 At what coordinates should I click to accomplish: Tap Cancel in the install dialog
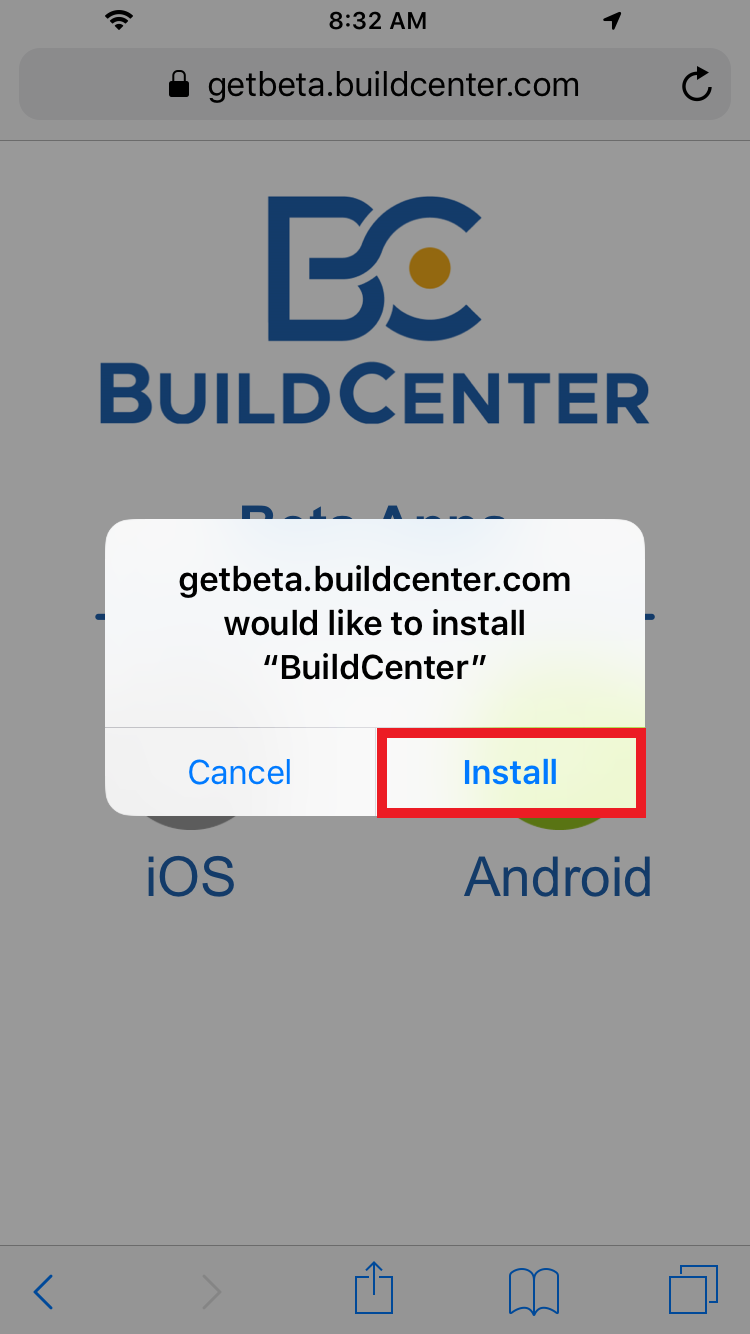point(240,772)
